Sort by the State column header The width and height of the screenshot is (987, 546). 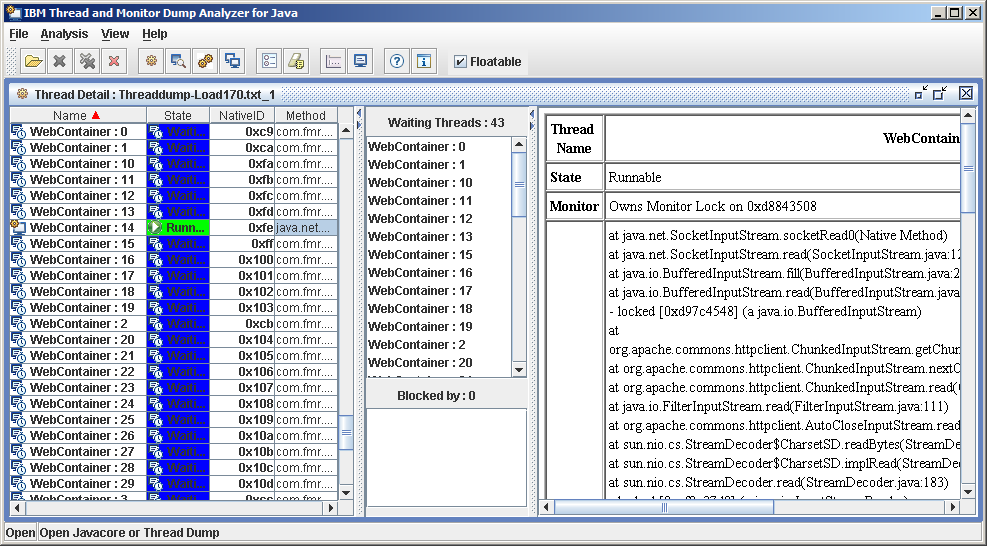click(178, 115)
